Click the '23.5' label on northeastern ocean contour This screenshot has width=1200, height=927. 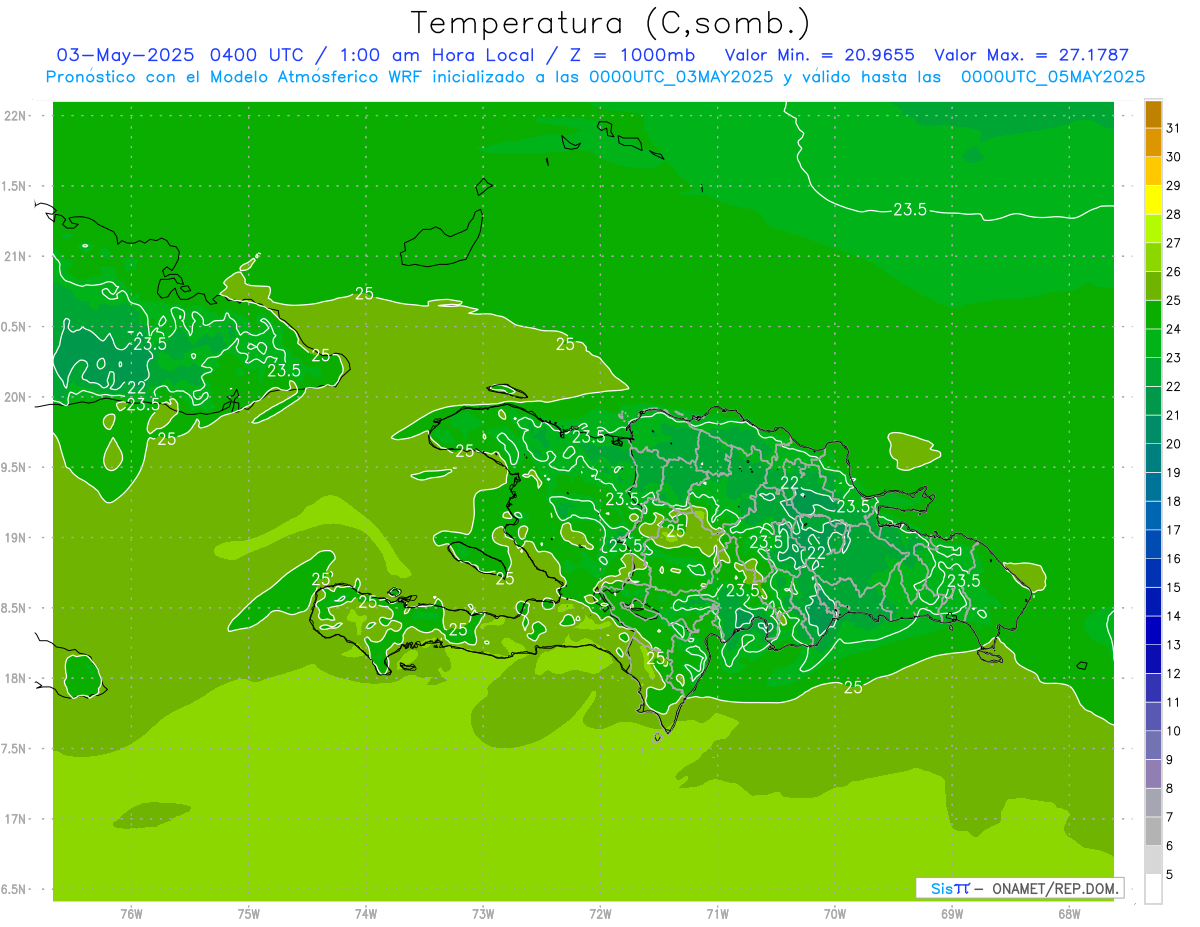[x=909, y=209]
